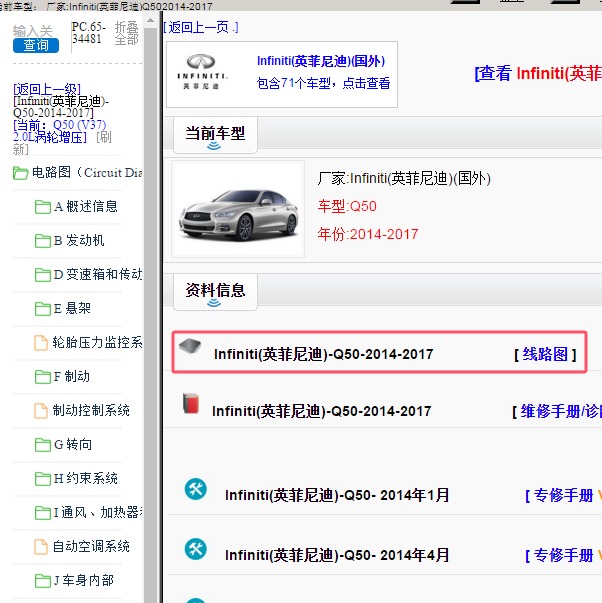Select the 当前车型 tab header
The width and height of the screenshot is (602, 603).
[215, 135]
